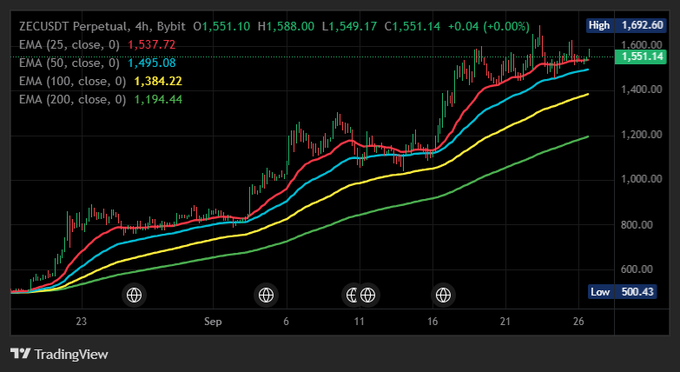
Task: Click the yellow EMA value 1,384.22
Action: click(158, 81)
